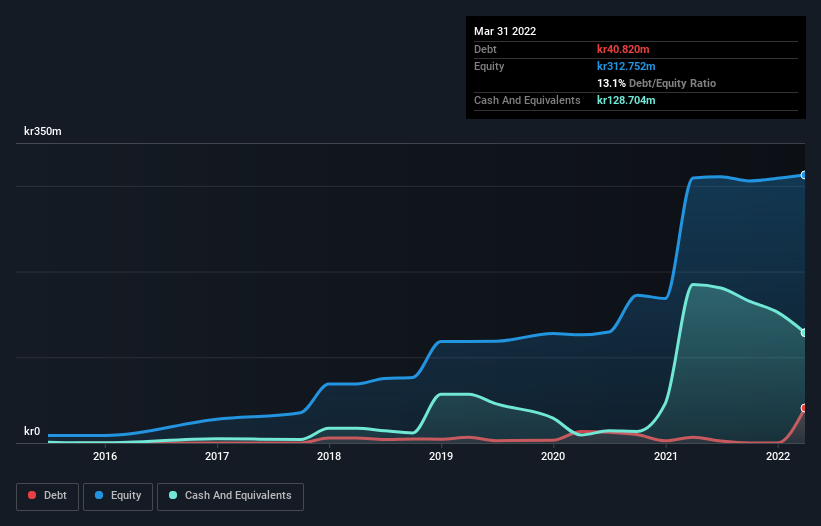The height and width of the screenshot is (526, 821).
Task: Select the blue Equity endpoint marker
Action: (804, 175)
